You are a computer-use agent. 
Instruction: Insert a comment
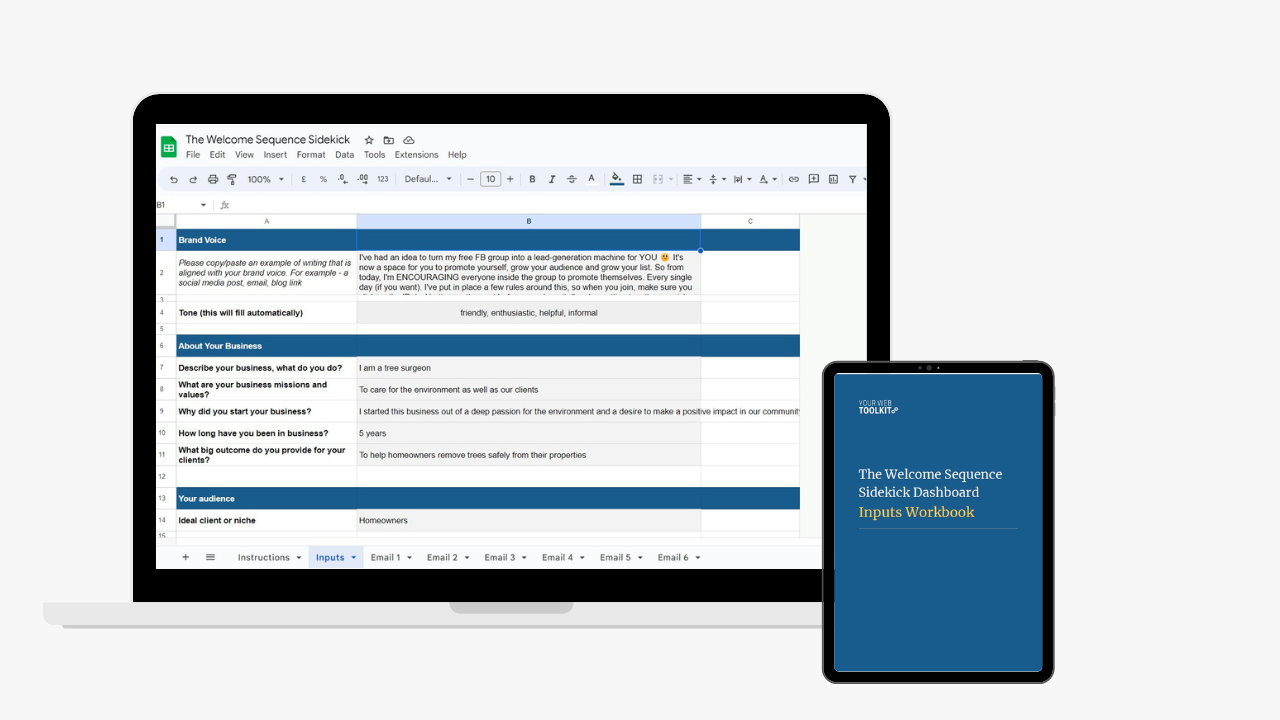pos(814,180)
